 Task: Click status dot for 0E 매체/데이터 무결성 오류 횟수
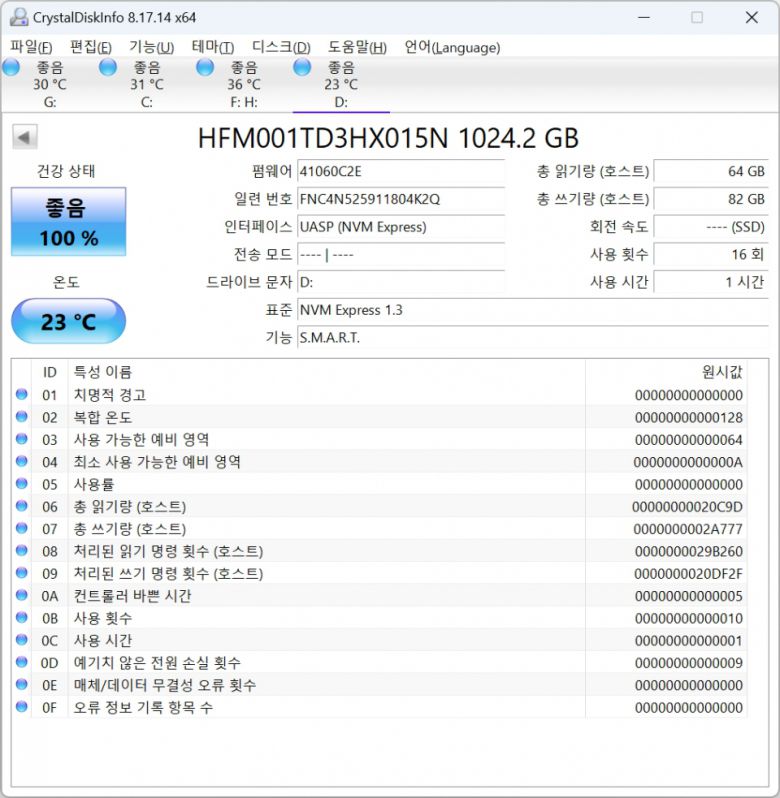21,685
